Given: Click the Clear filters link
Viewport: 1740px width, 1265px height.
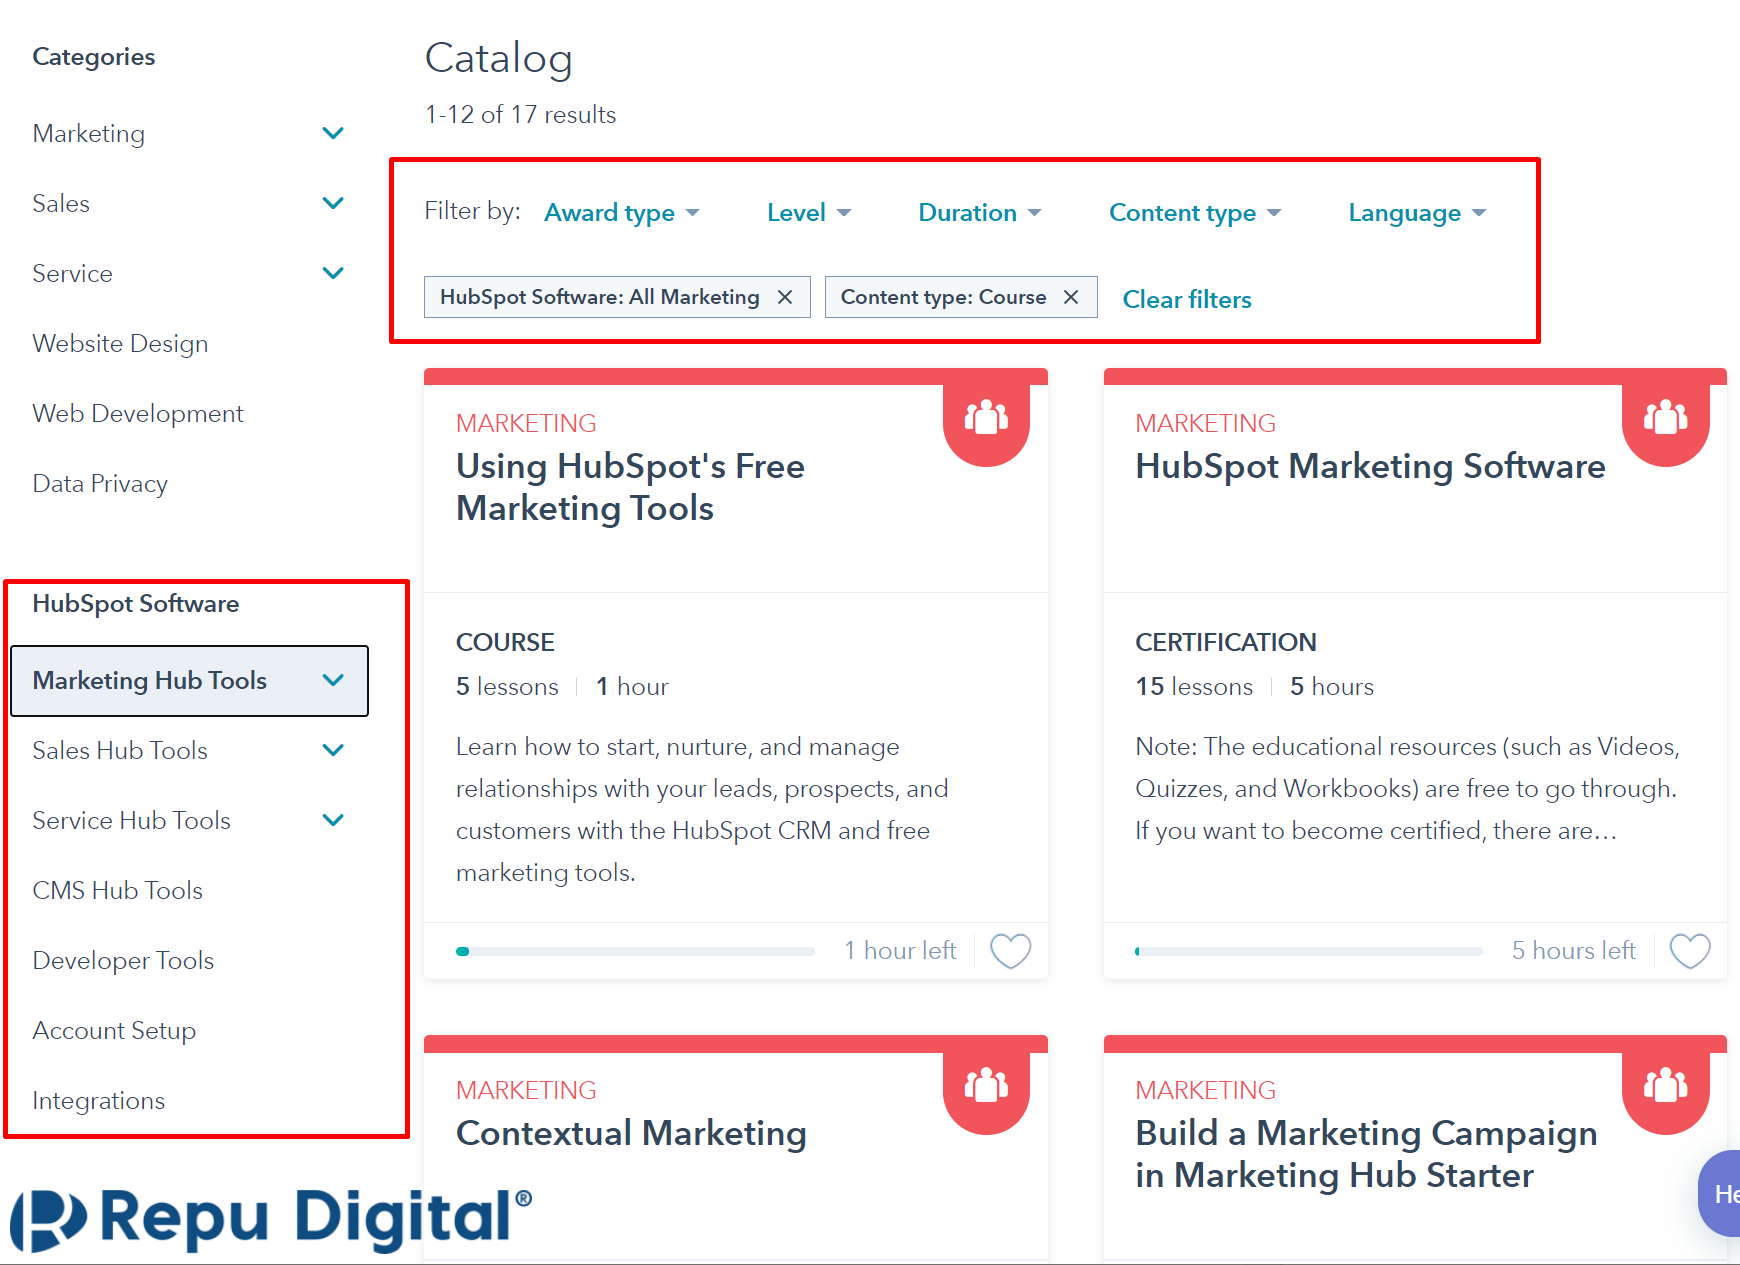Looking at the screenshot, I should click(1187, 299).
